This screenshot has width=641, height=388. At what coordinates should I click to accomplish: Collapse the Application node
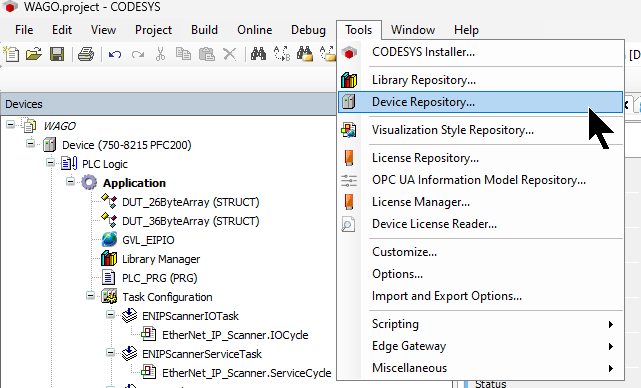point(70,181)
